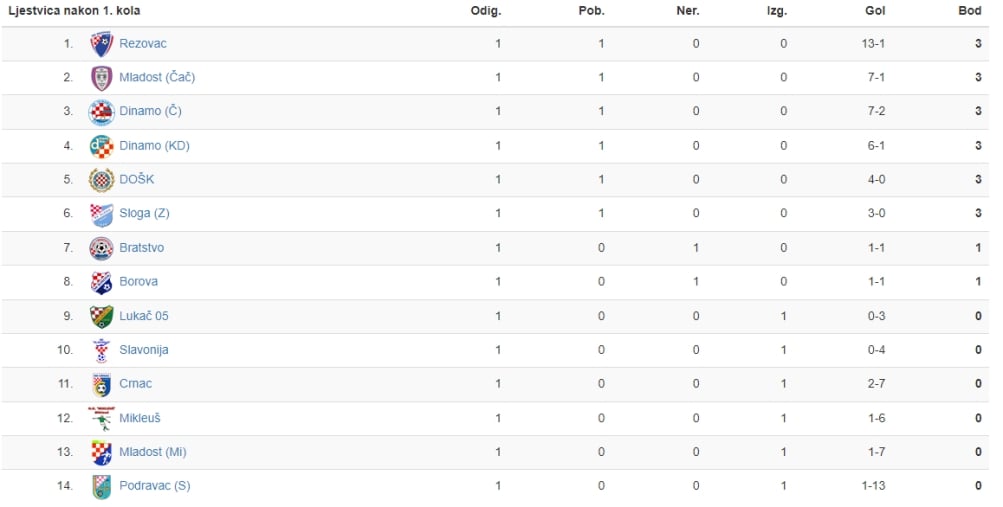Click the Dinamo (KD) club badge

pyautogui.click(x=102, y=146)
